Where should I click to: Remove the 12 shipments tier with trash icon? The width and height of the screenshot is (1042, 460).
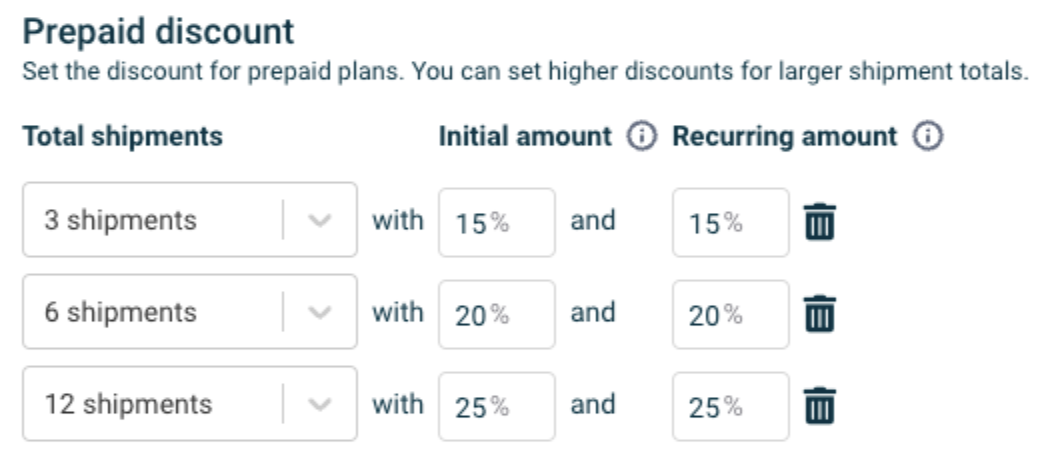click(x=820, y=405)
